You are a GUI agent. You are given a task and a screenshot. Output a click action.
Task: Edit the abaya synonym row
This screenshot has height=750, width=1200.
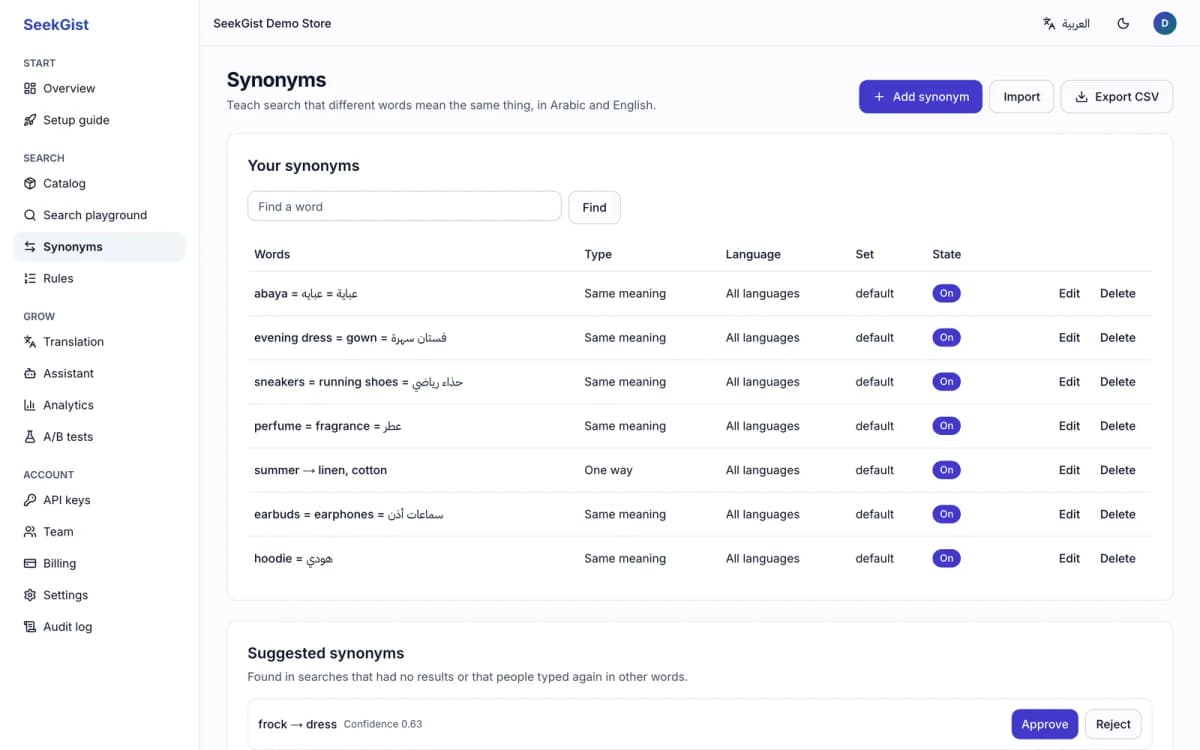[1069, 293]
